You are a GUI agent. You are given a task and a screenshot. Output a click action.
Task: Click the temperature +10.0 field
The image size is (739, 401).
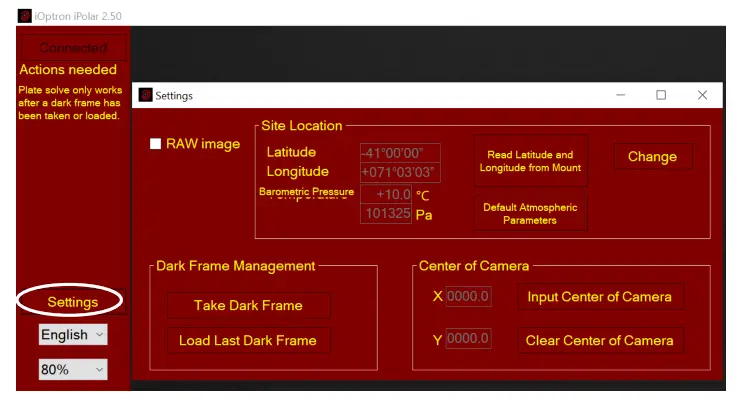coord(386,194)
